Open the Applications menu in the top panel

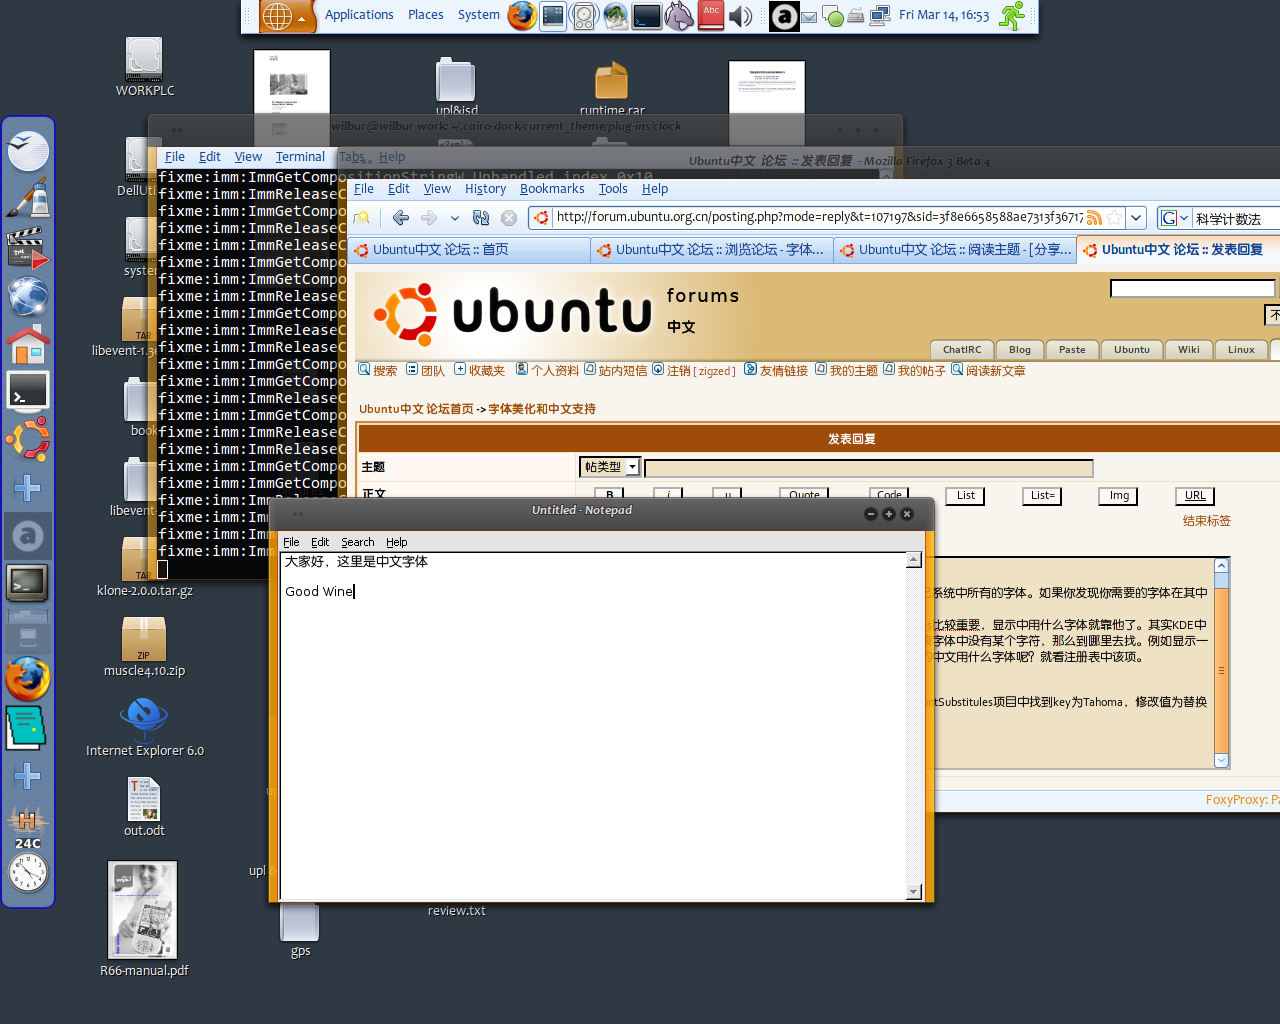point(359,15)
